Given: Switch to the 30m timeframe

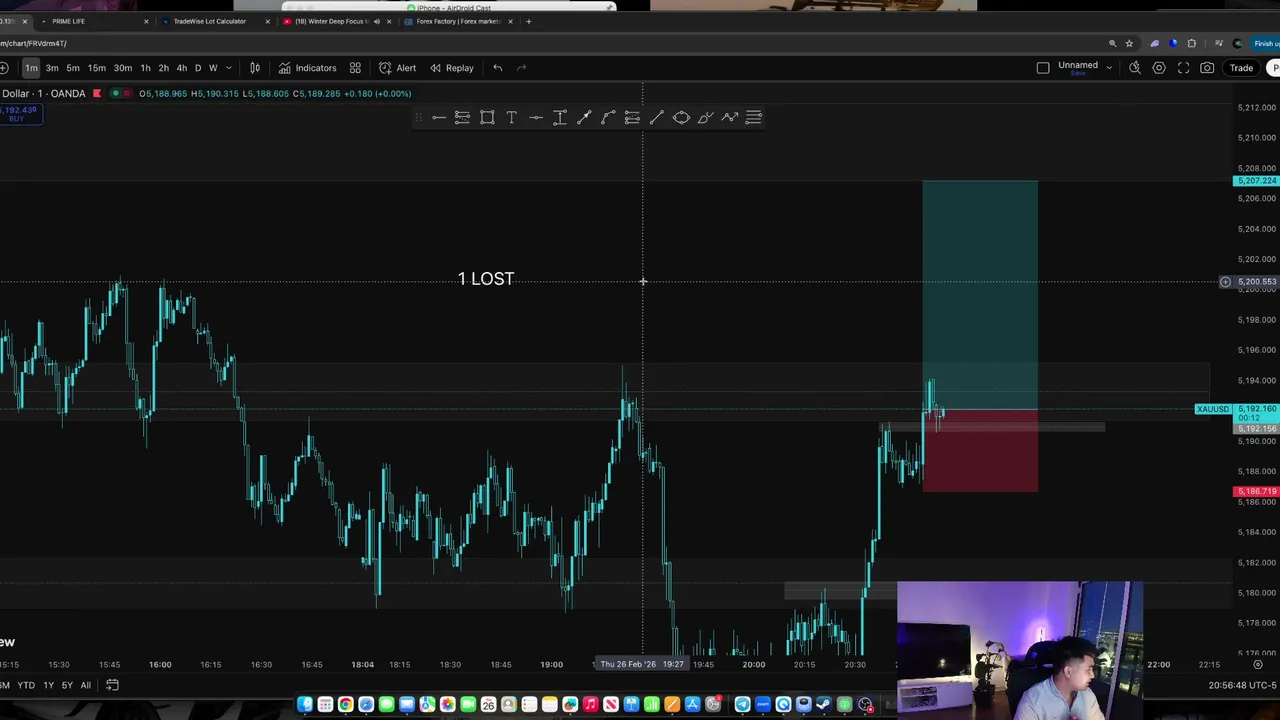Looking at the screenshot, I should pyautogui.click(x=122, y=68).
